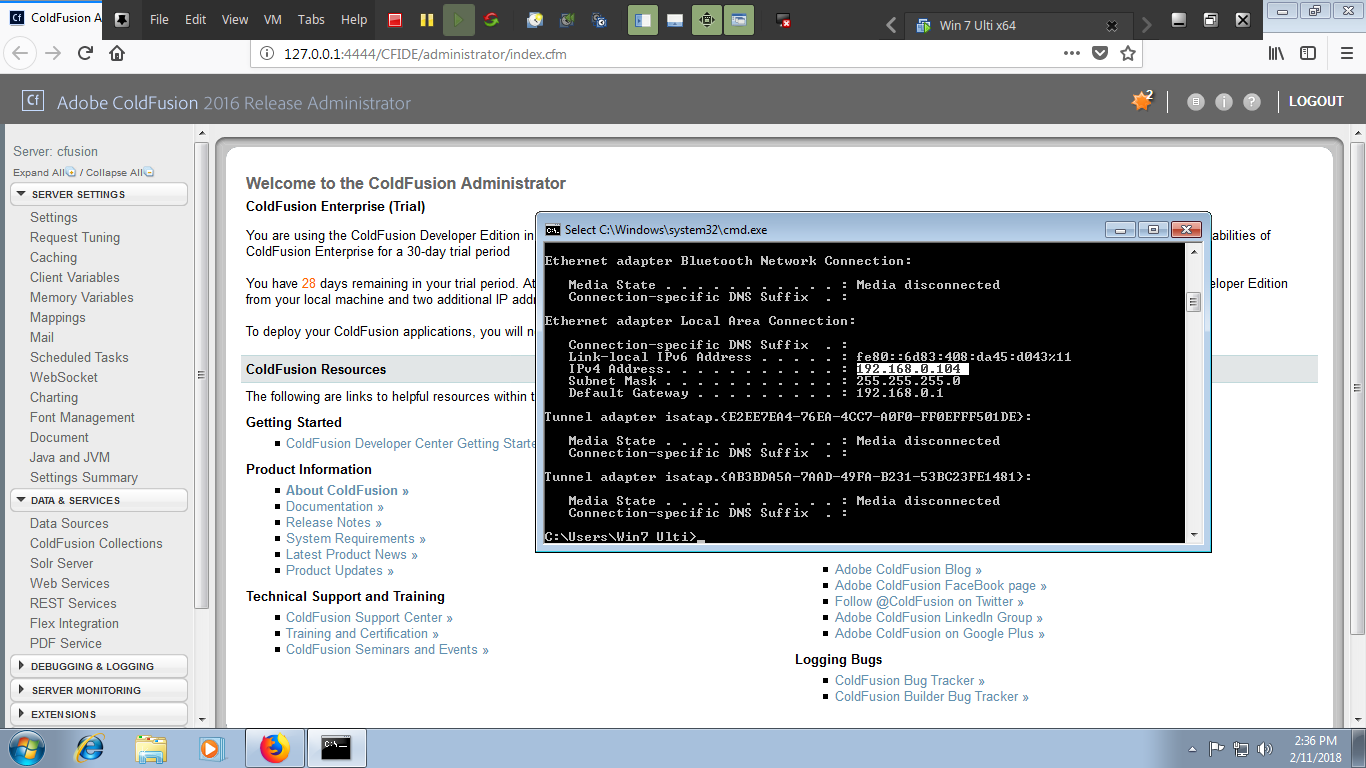Click the sidebar navigation scrollbar
Image resolution: width=1366 pixels, height=768 pixels.
pos(201,375)
